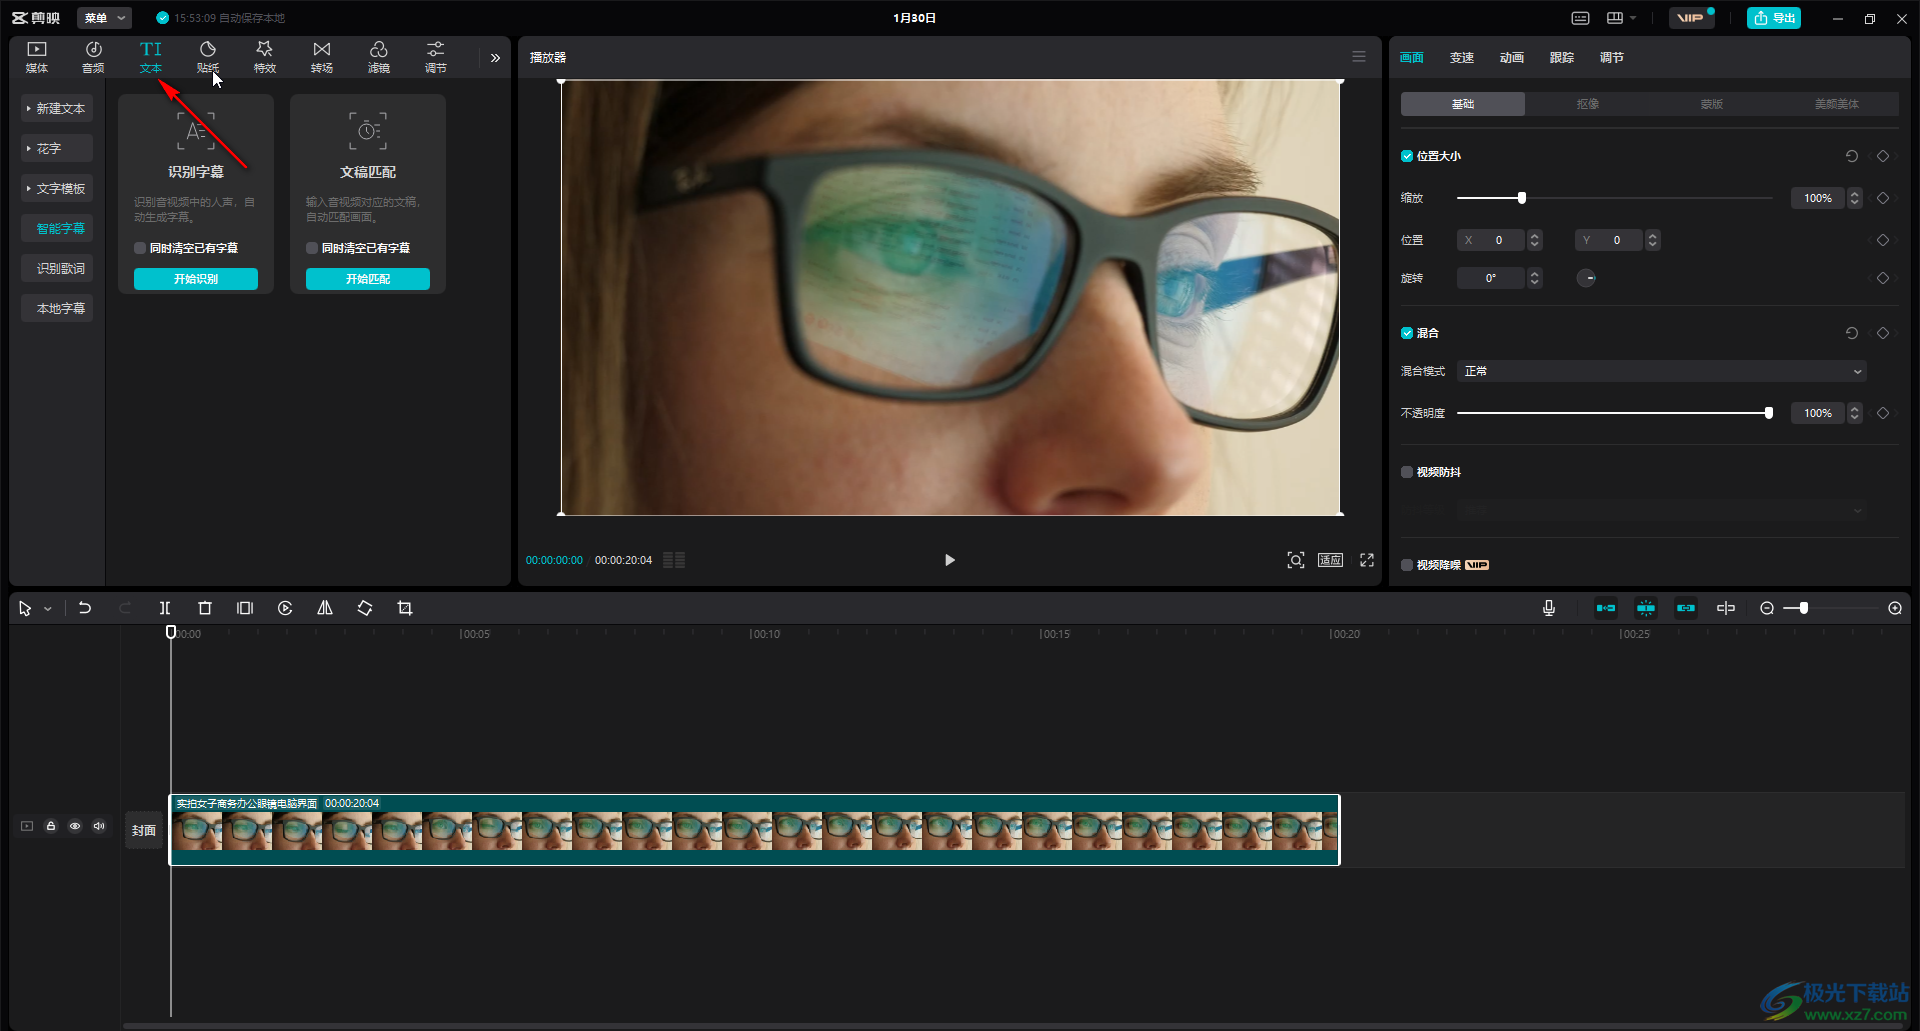This screenshot has width=1920, height=1031.
Task: Click 开始匹配 button
Action: coord(368,279)
